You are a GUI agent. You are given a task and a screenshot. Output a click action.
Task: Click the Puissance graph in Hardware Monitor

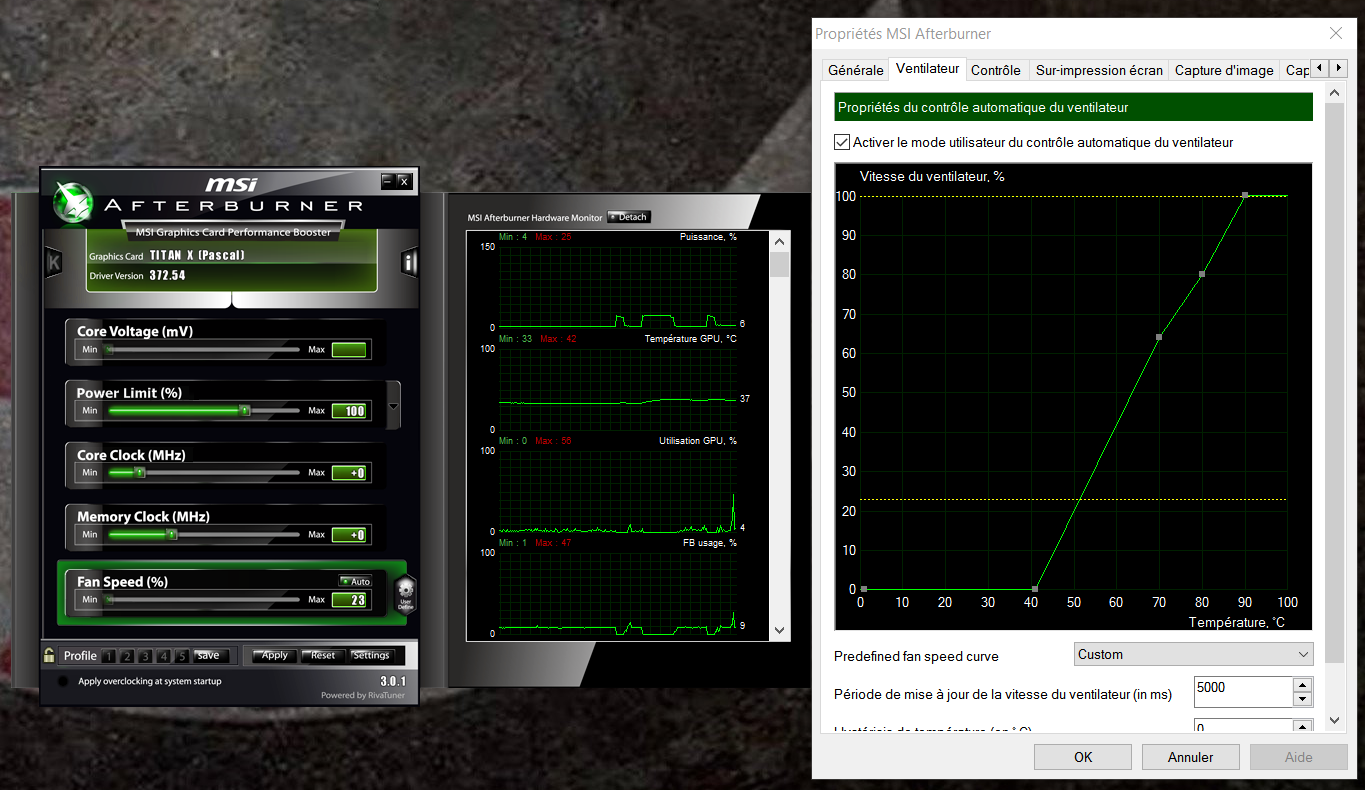pyautogui.click(x=617, y=287)
